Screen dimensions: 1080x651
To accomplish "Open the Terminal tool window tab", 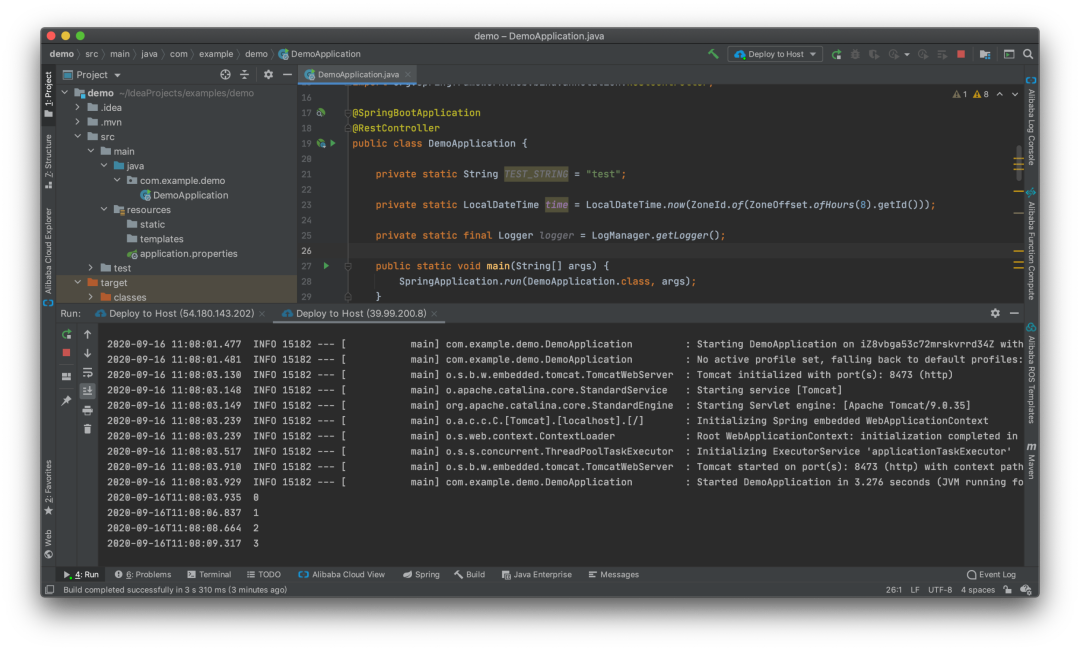I will click(208, 575).
